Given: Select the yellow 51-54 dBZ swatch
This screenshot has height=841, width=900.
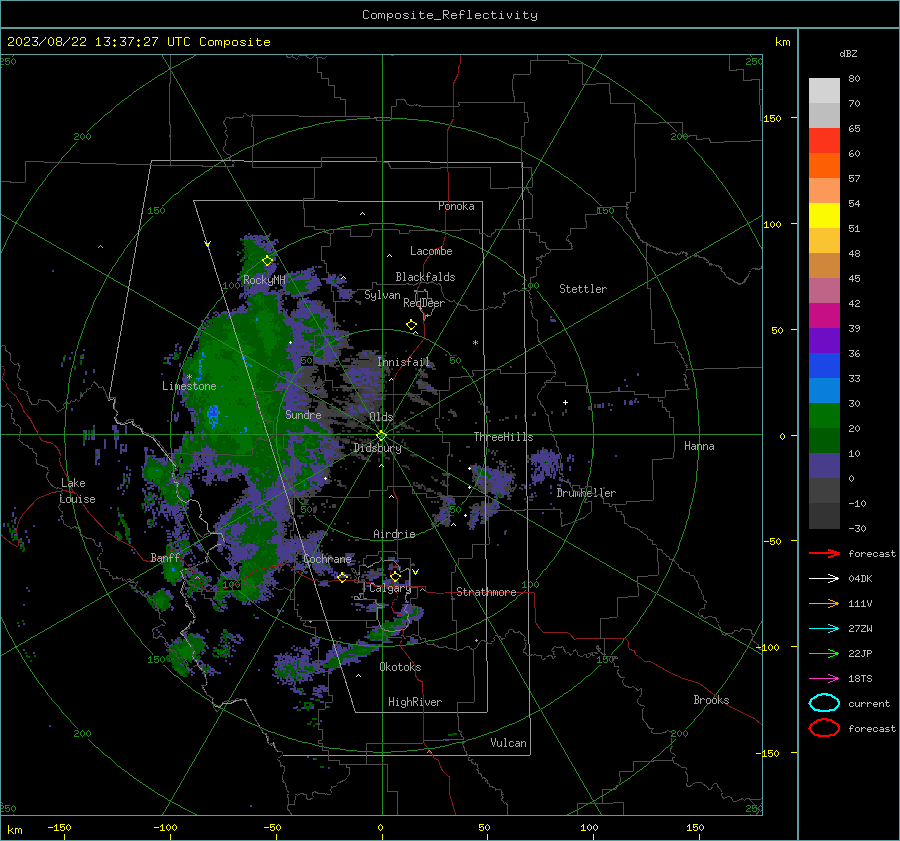Looking at the screenshot, I should coord(824,216).
